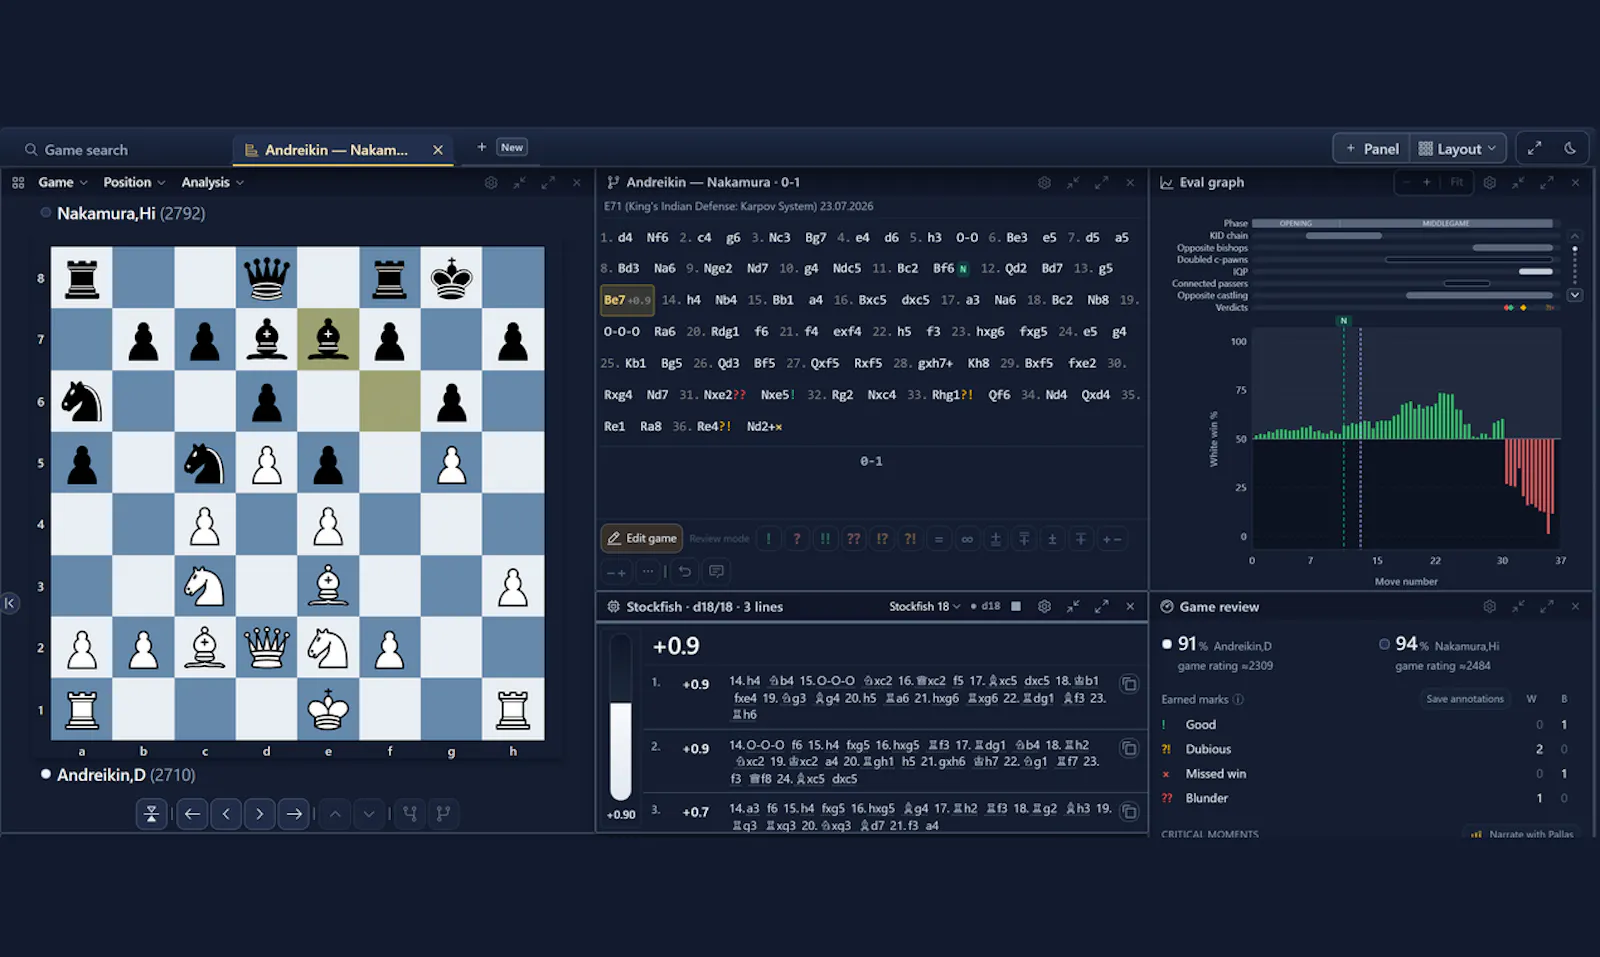The height and width of the screenshot is (957, 1600).
Task: Open the Position menu dropdown
Action: click(x=134, y=182)
